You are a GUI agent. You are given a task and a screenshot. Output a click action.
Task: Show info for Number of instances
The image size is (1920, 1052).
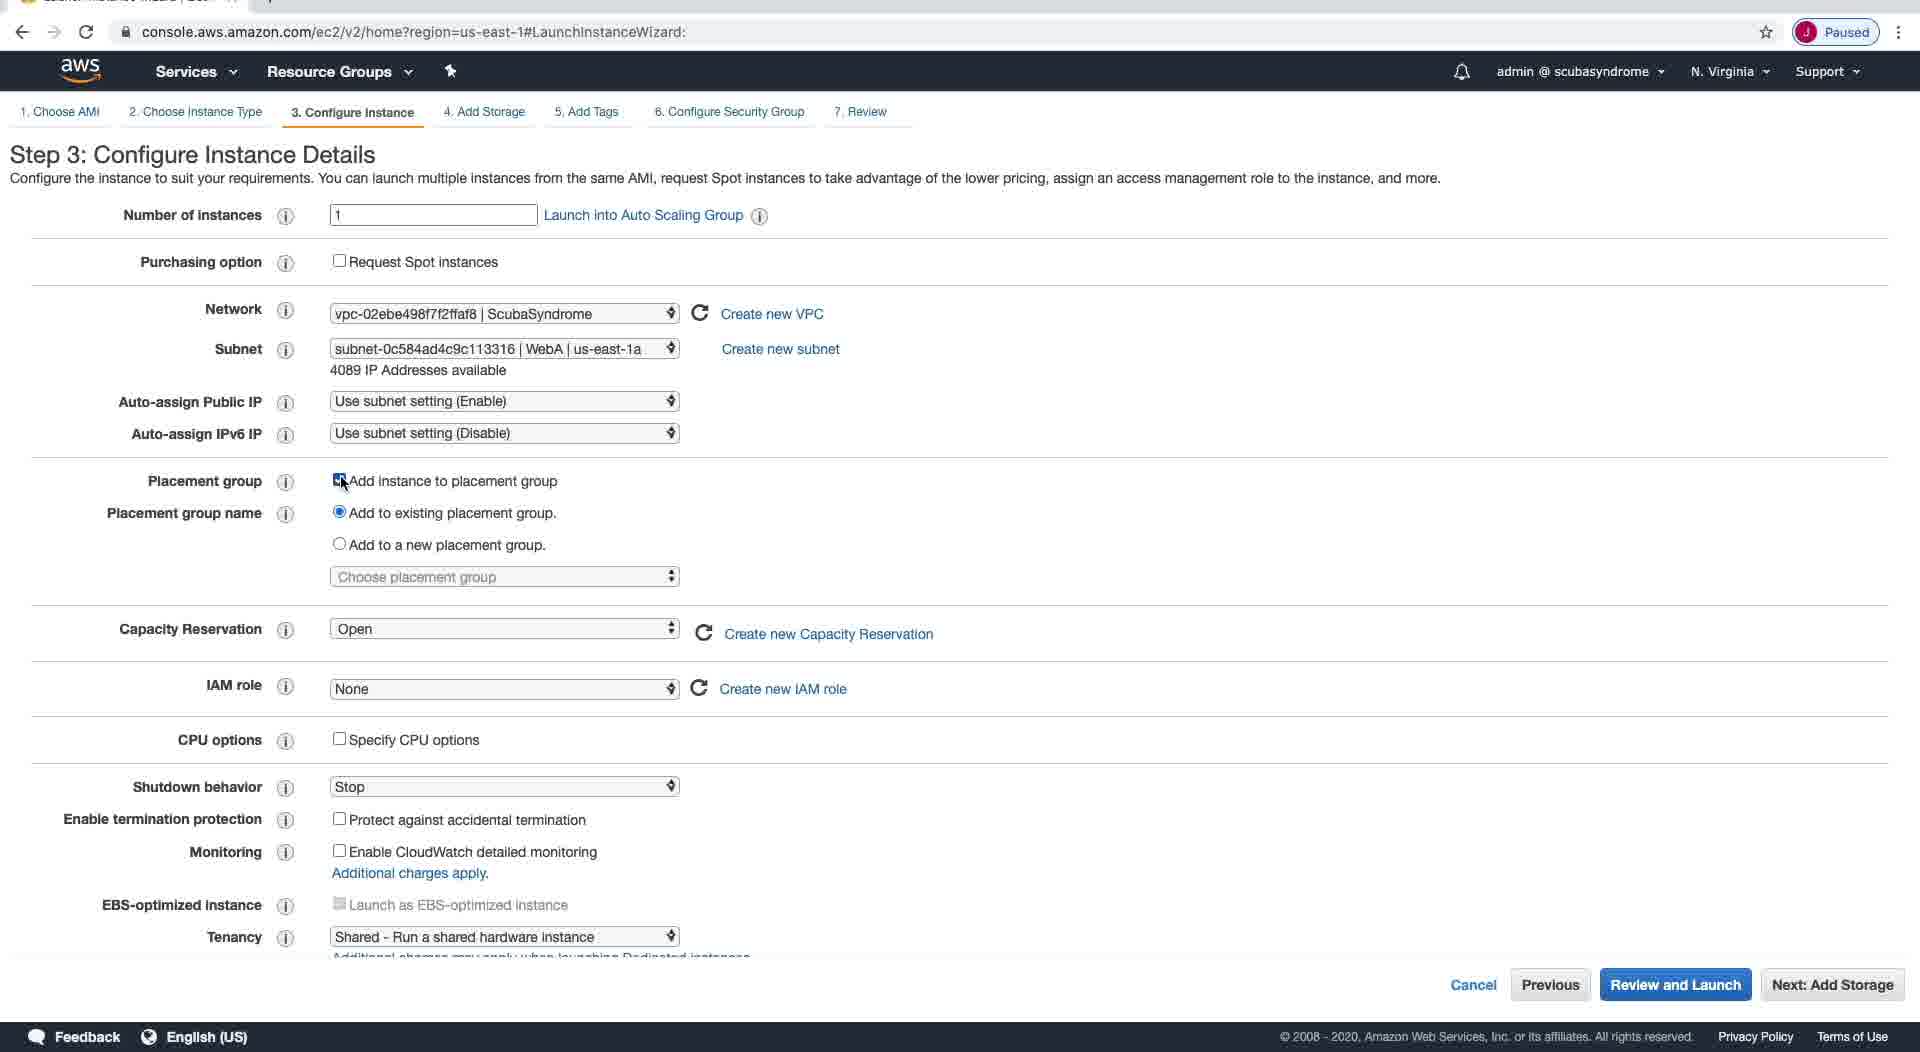tap(285, 216)
